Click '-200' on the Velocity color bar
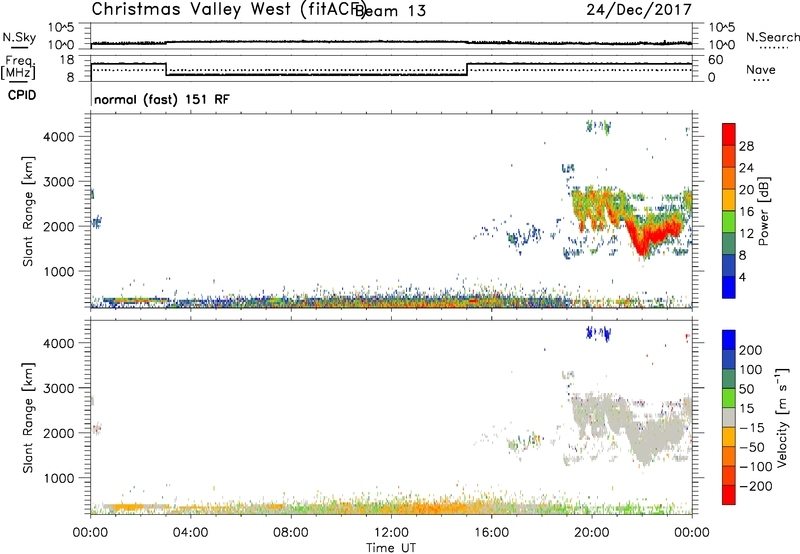 click(x=755, y=486)
